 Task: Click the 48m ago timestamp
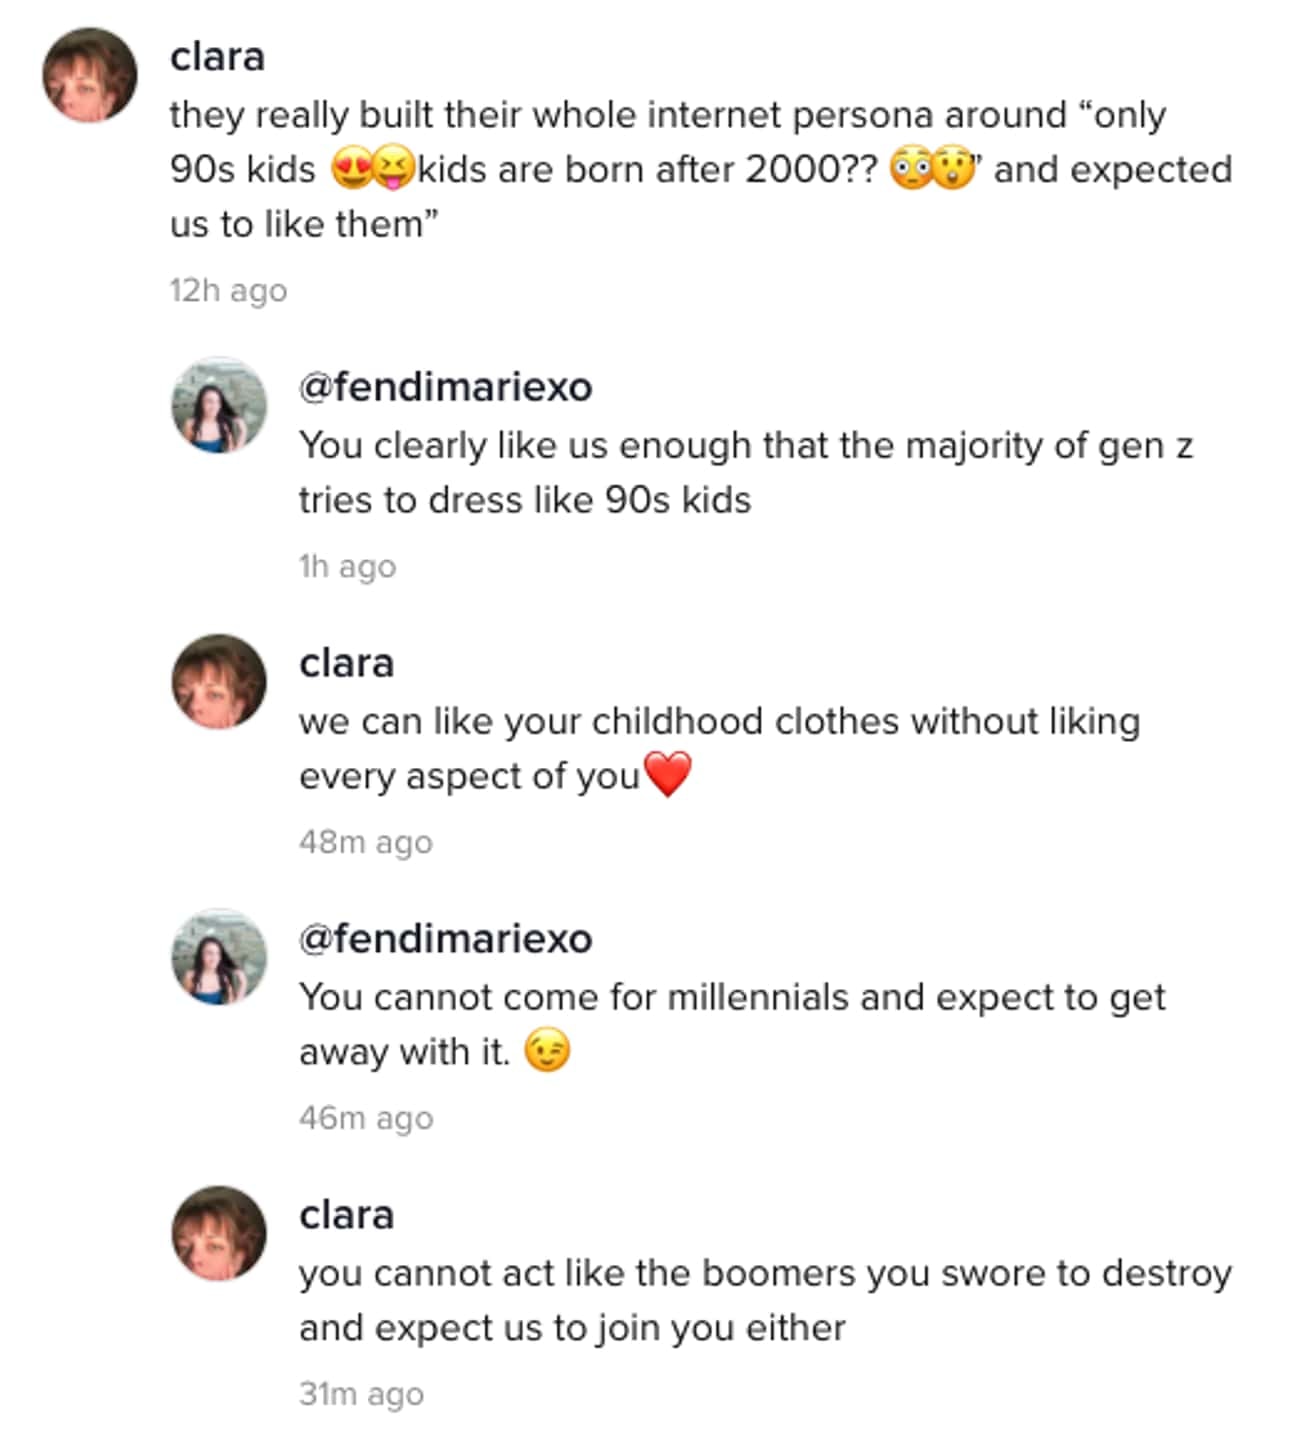coord(366,842)
